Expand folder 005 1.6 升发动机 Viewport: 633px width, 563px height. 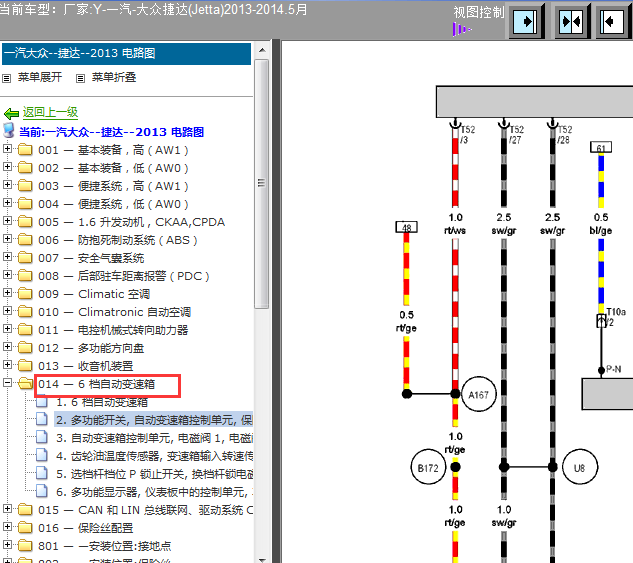(x=7, y=220)
